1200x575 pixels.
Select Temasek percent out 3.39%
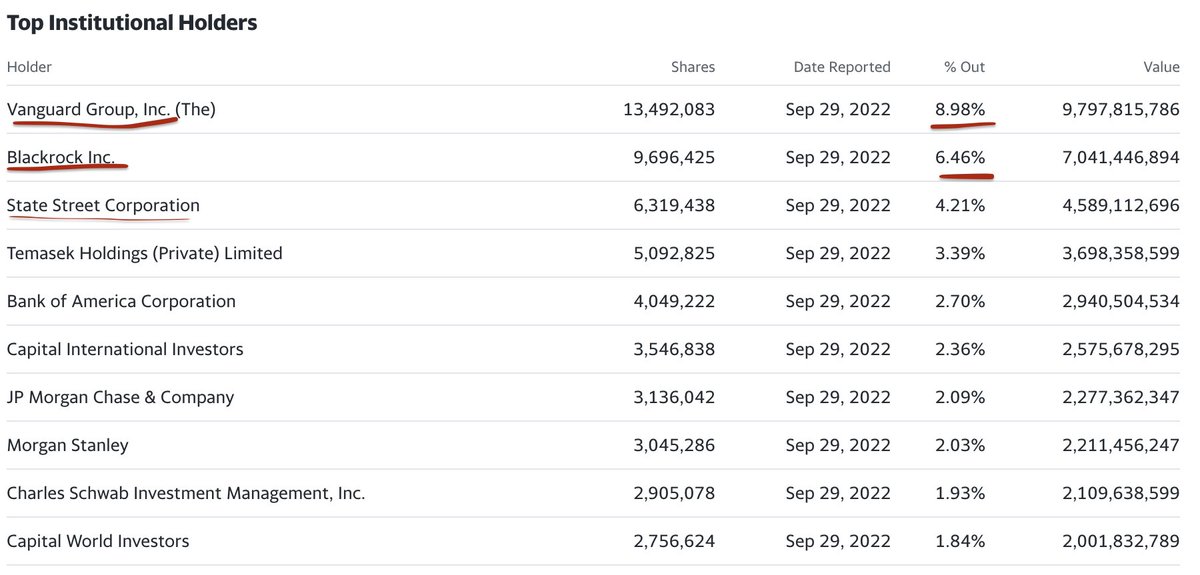point(960,253)
